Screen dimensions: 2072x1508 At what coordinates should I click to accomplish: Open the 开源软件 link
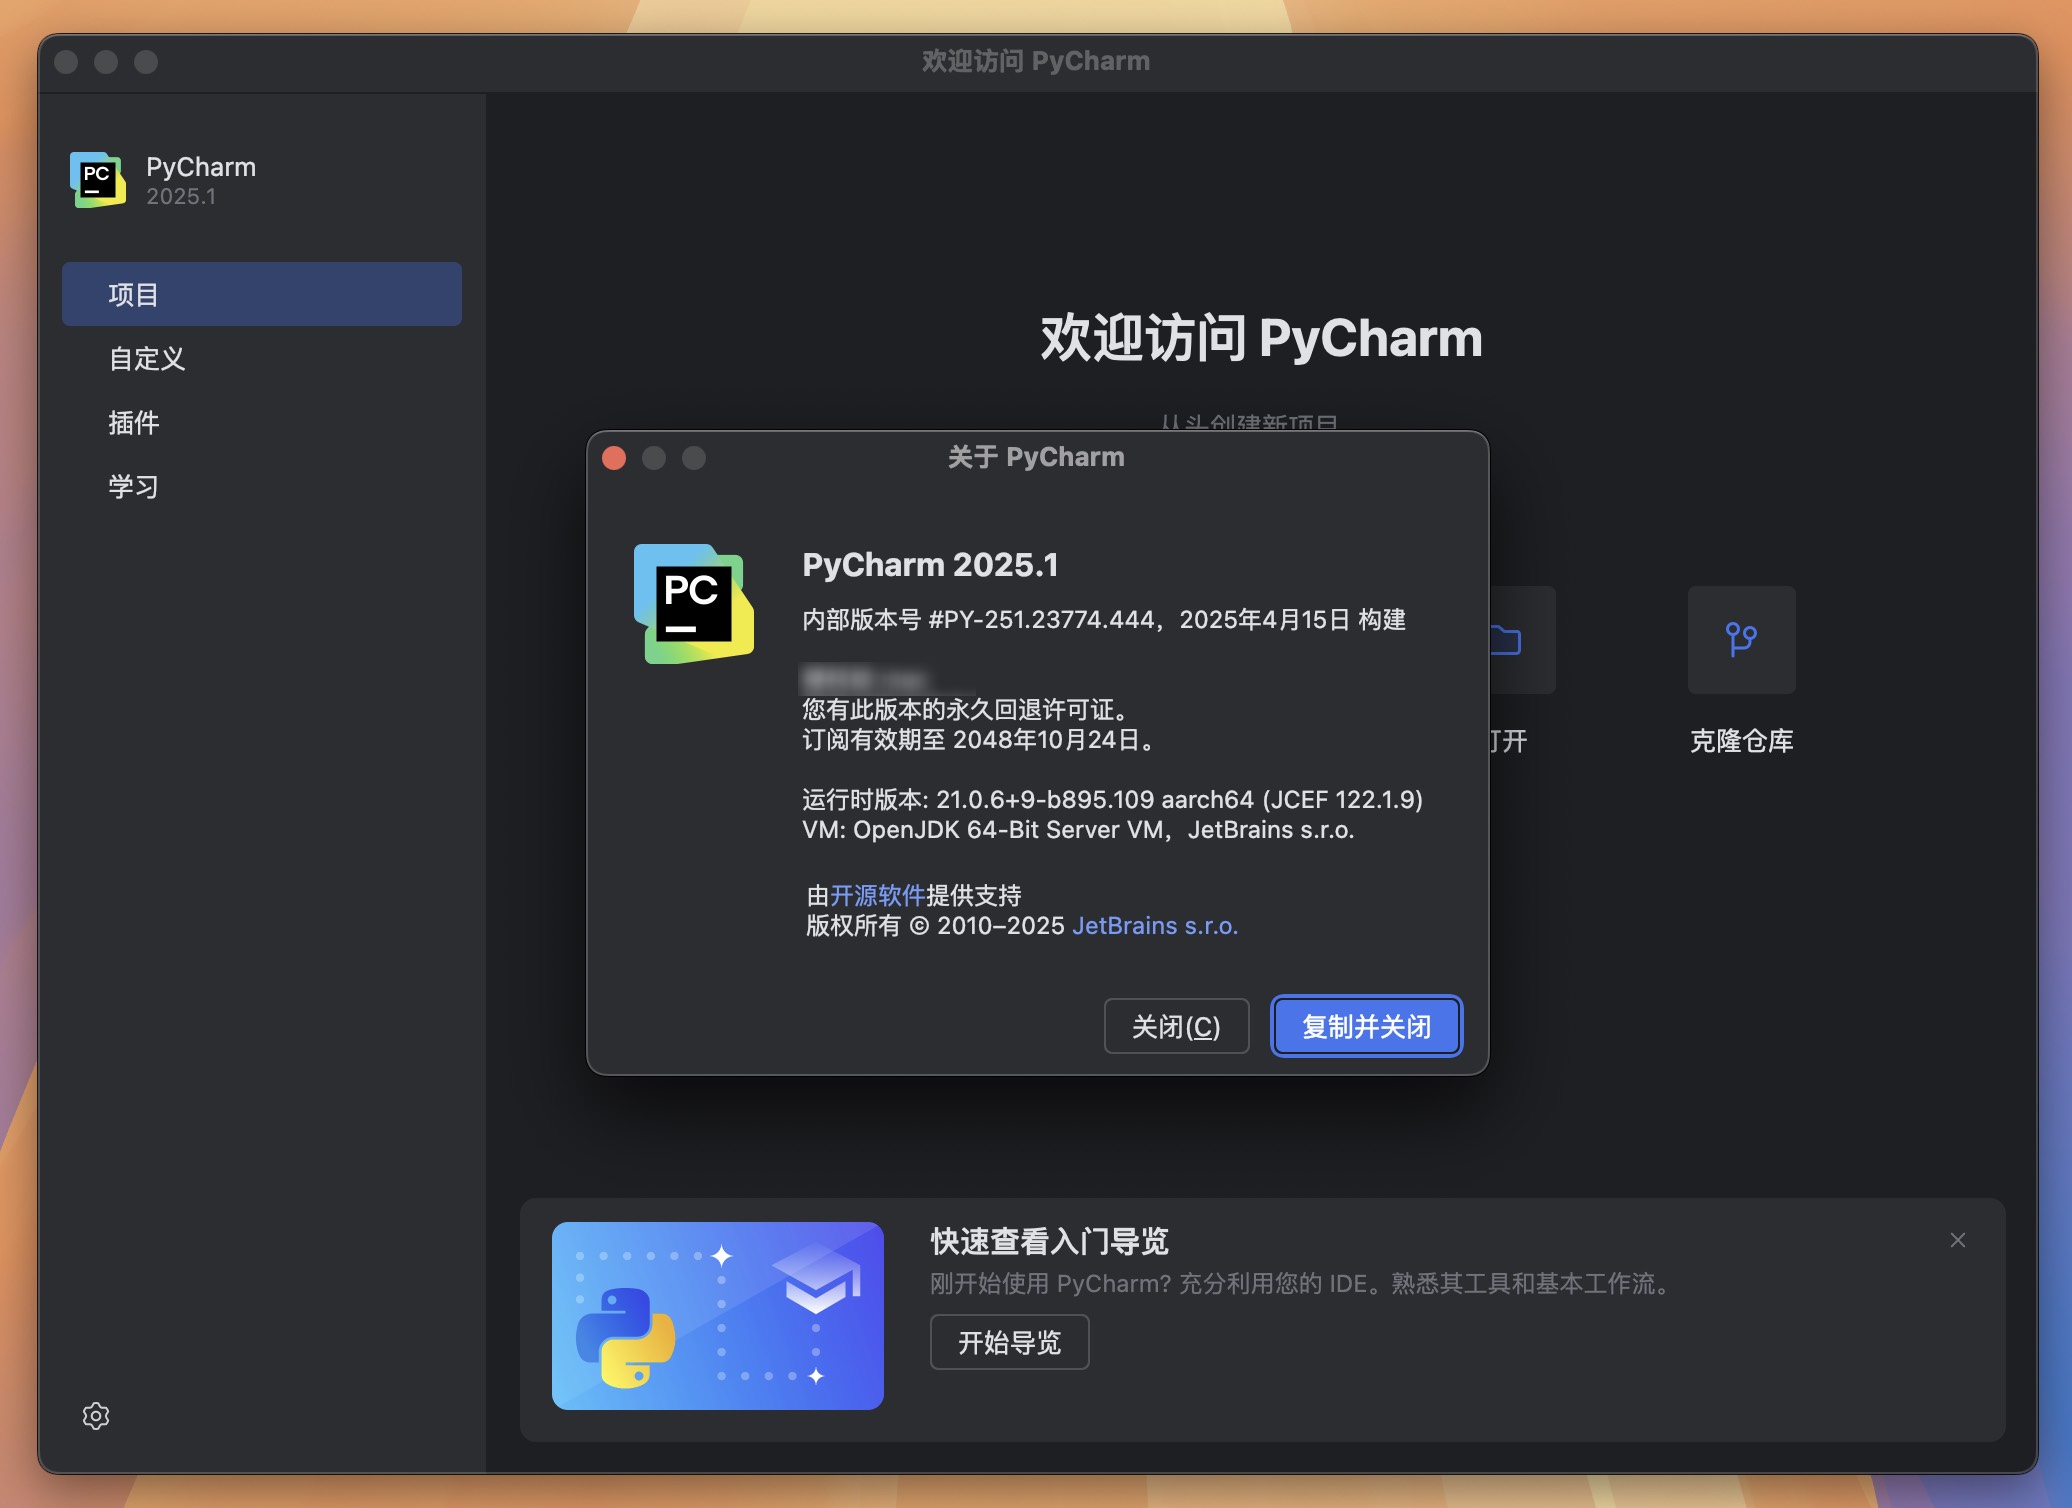(877, 895)
